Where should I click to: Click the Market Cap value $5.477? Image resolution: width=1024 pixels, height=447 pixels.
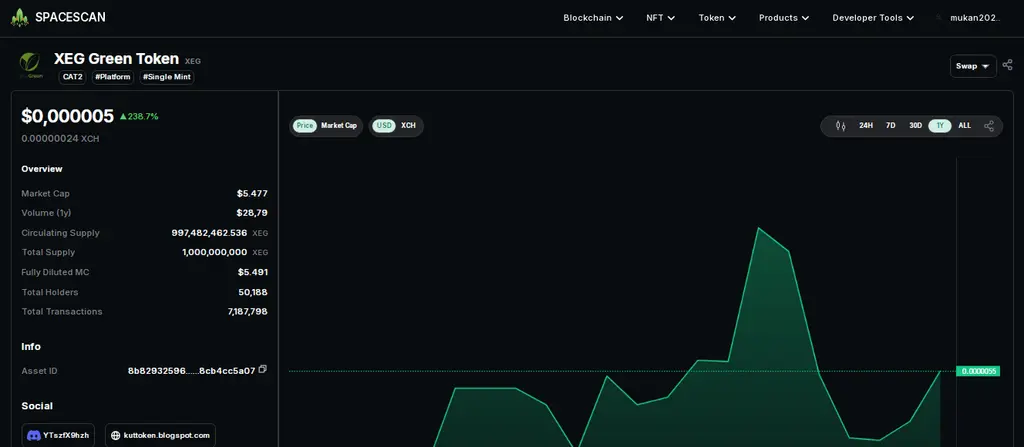pyautogui.click(x=252, y=193)
